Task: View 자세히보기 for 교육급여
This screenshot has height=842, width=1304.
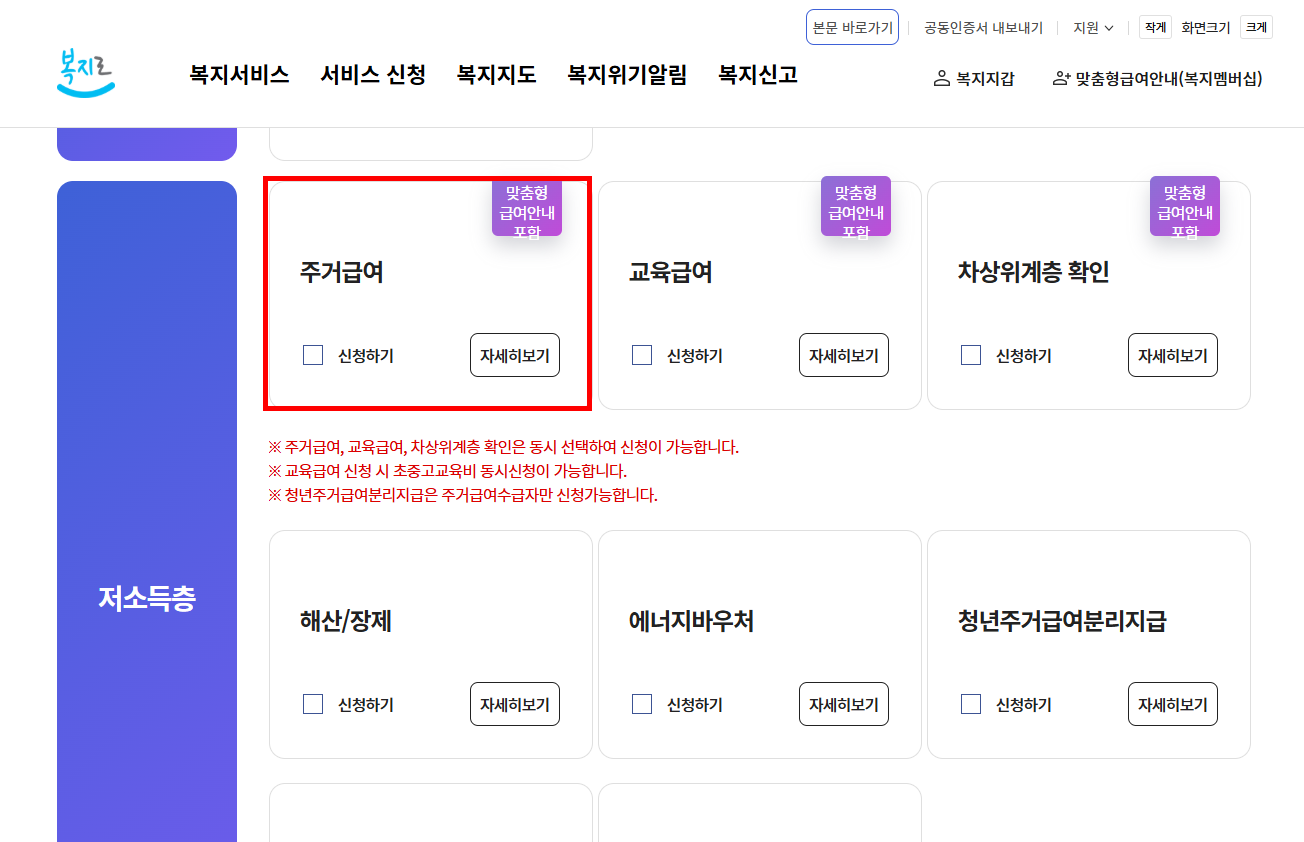Action: click(x=844, y=355)
